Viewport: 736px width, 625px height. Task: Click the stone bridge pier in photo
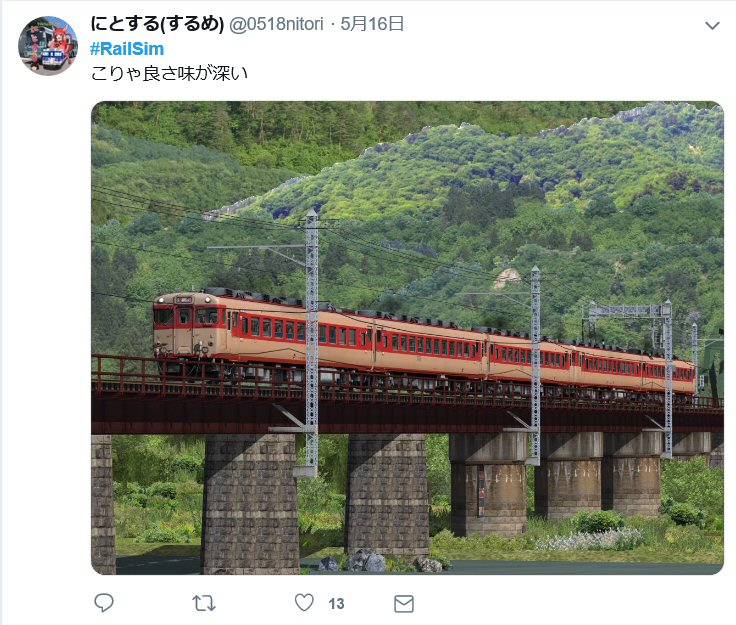(x=250, y=503)
